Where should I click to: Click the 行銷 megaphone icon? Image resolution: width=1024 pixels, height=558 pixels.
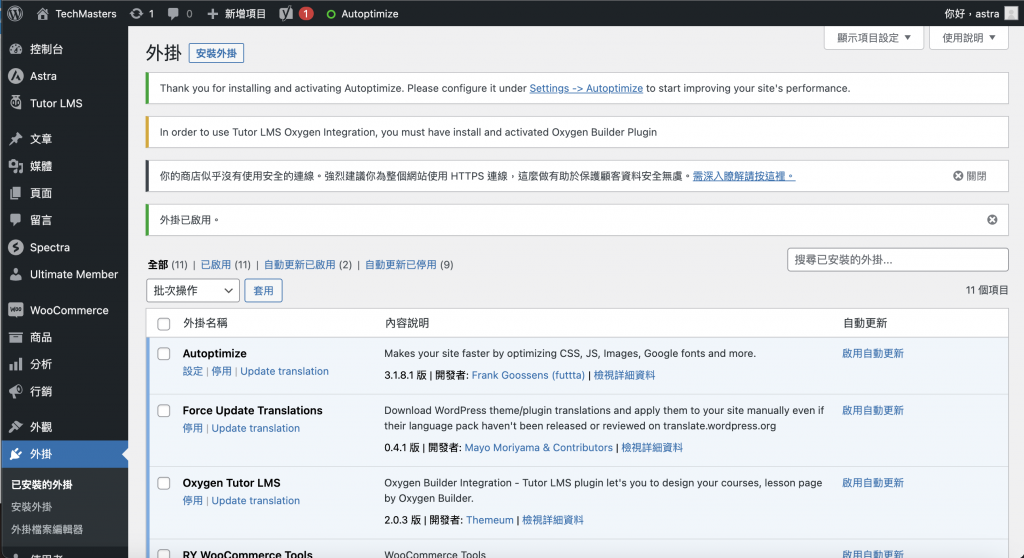pyautogui.click(x=16, y=391)
